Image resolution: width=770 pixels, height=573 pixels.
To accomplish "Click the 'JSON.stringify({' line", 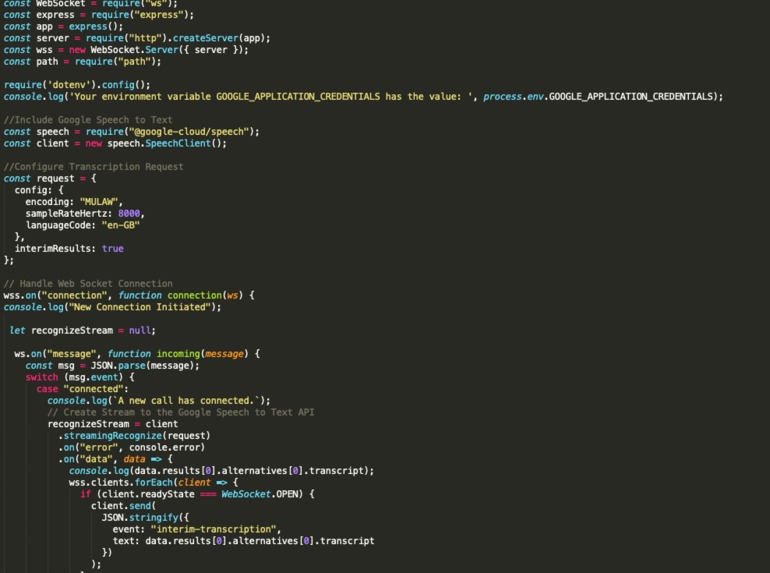I will [145, 518].
